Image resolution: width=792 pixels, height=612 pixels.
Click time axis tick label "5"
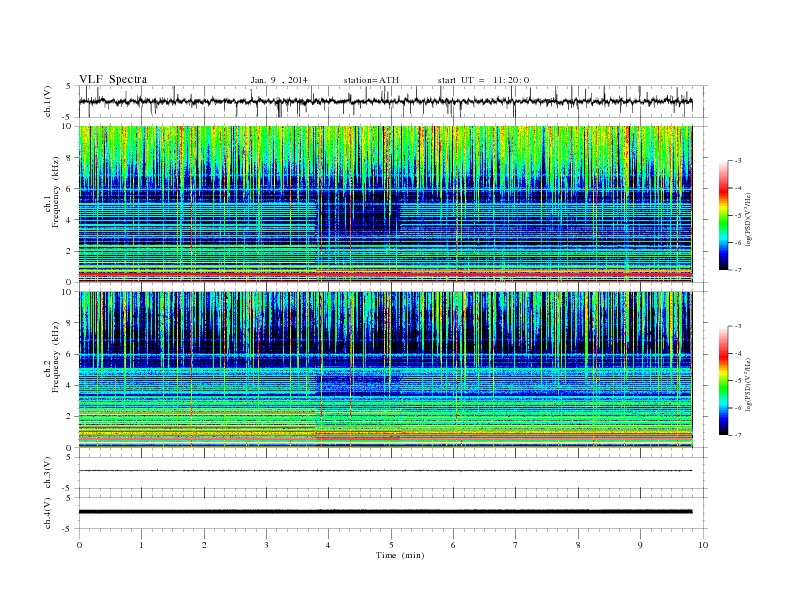point(391,545)
